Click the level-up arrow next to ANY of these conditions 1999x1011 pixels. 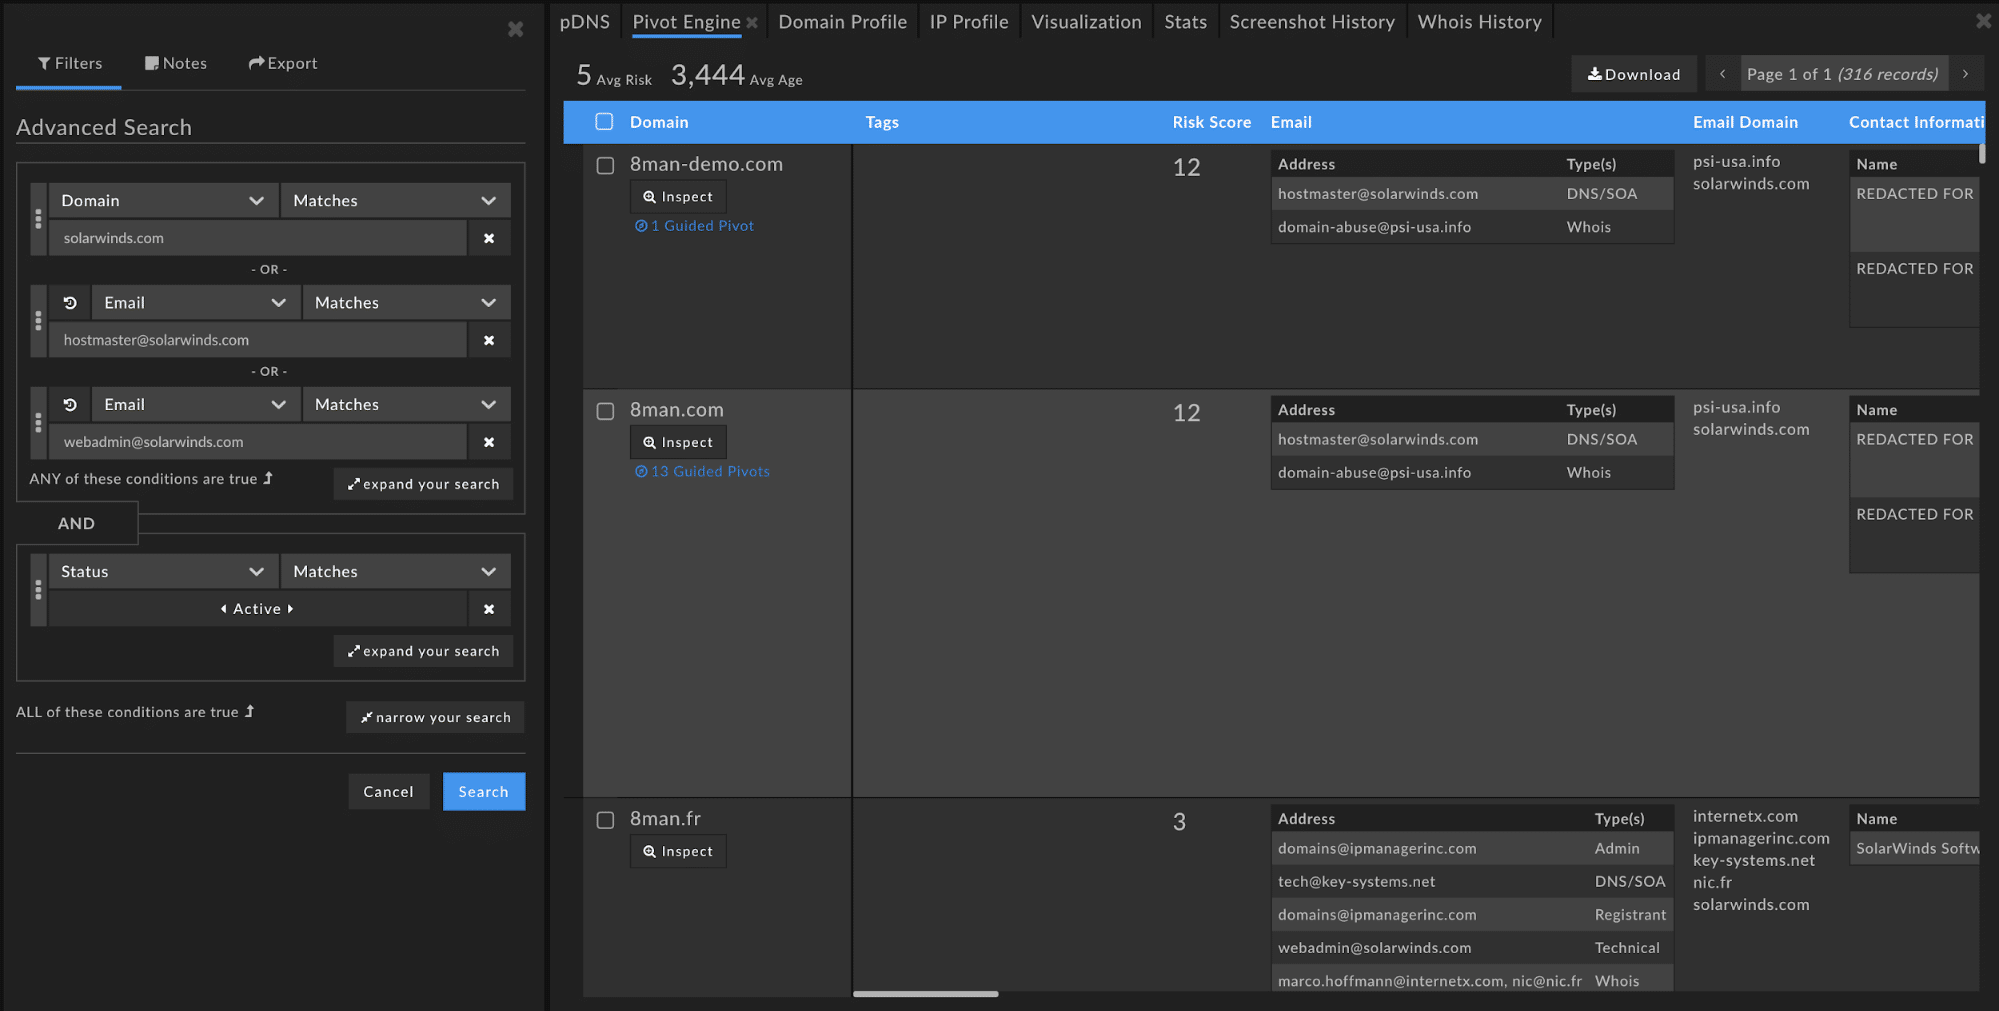tap(267, 479)
